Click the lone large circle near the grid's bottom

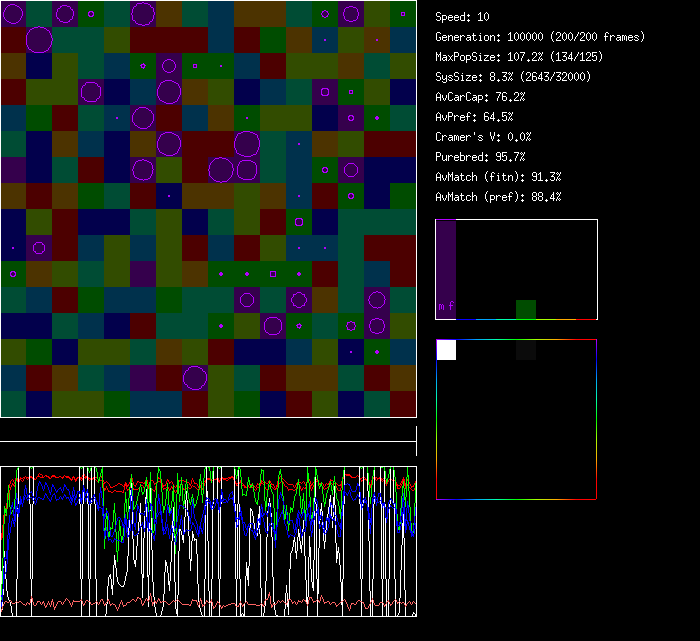(x=195, y=377)
